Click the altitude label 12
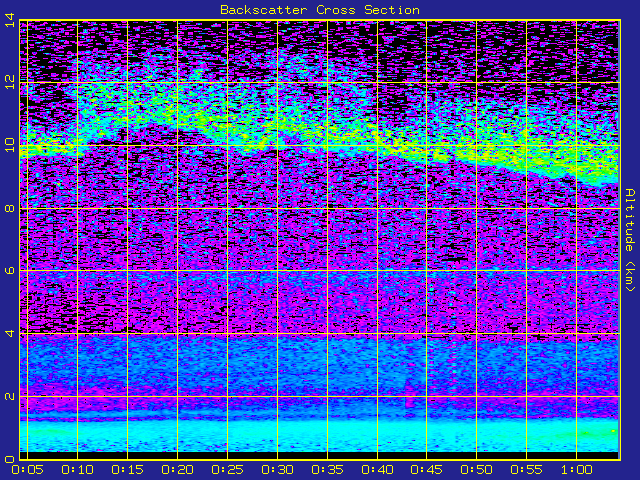The image size is (640, 480). (10, 83)
